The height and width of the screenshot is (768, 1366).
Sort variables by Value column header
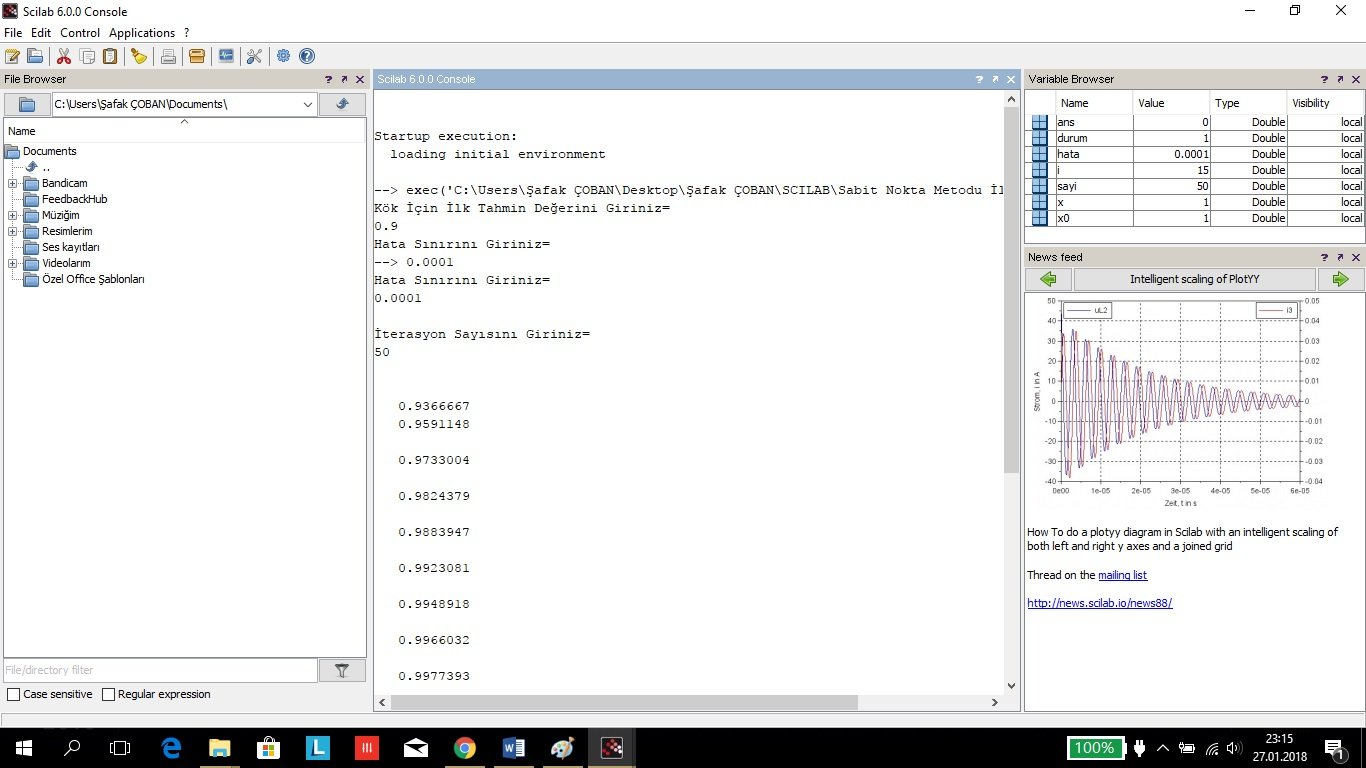(x=1171, y=103)
